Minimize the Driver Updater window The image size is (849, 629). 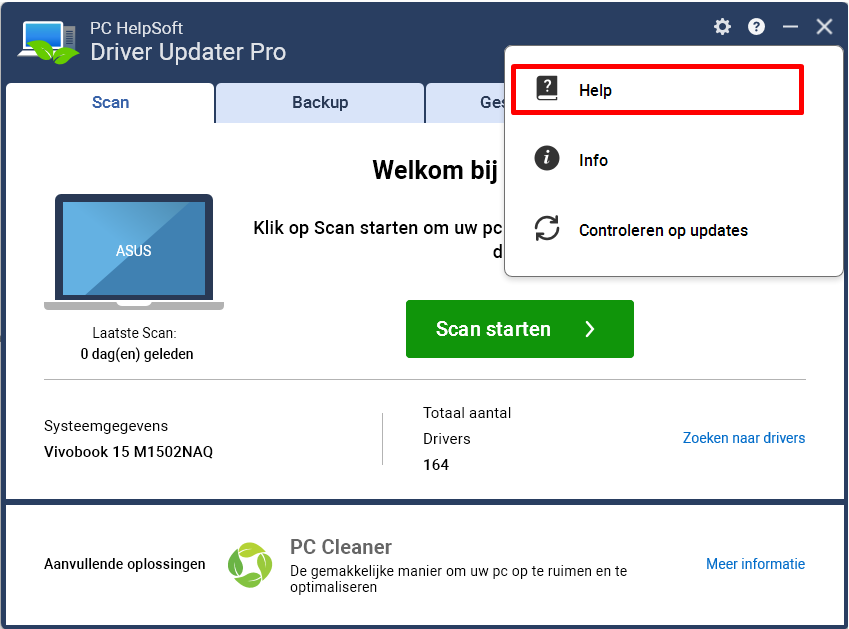point(790,27)
